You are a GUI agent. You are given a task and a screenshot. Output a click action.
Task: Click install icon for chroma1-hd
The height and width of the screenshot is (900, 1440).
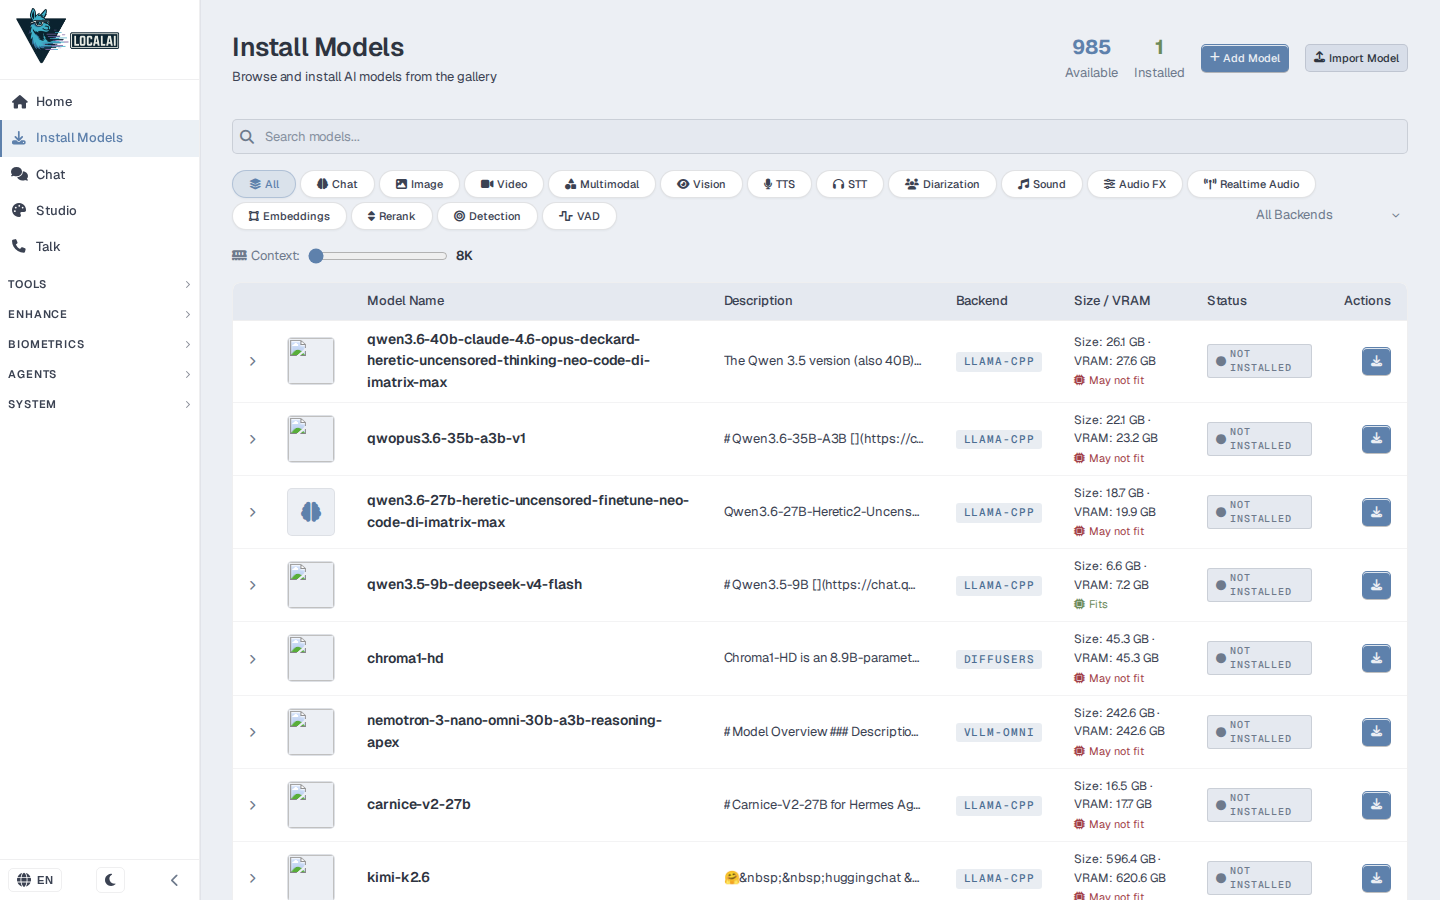1376,658
